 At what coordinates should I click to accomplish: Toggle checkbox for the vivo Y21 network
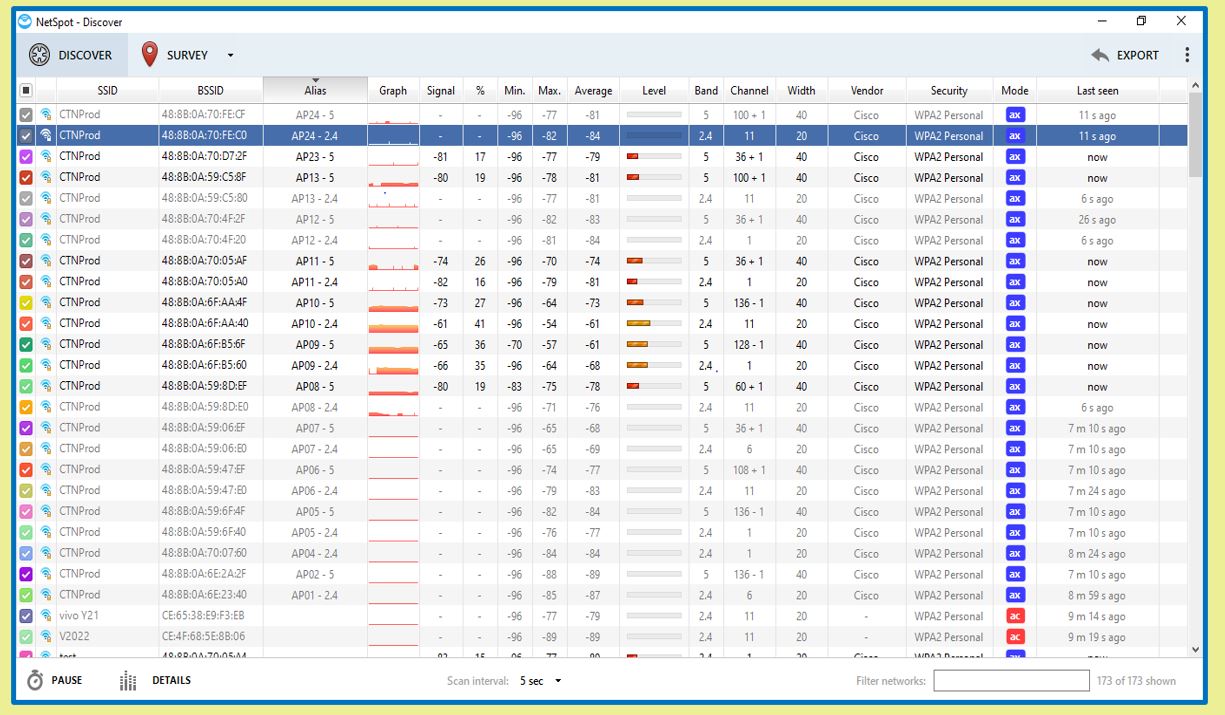point(27,616)
